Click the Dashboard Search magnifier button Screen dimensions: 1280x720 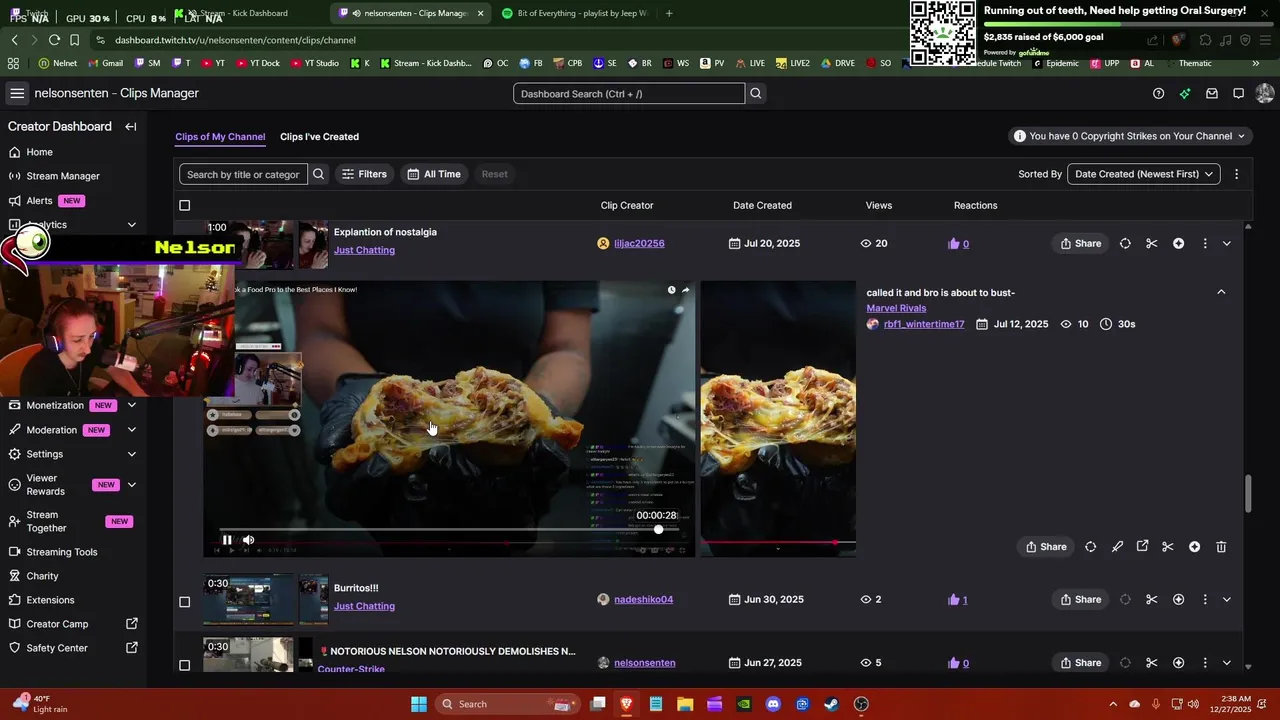(756, 93)
